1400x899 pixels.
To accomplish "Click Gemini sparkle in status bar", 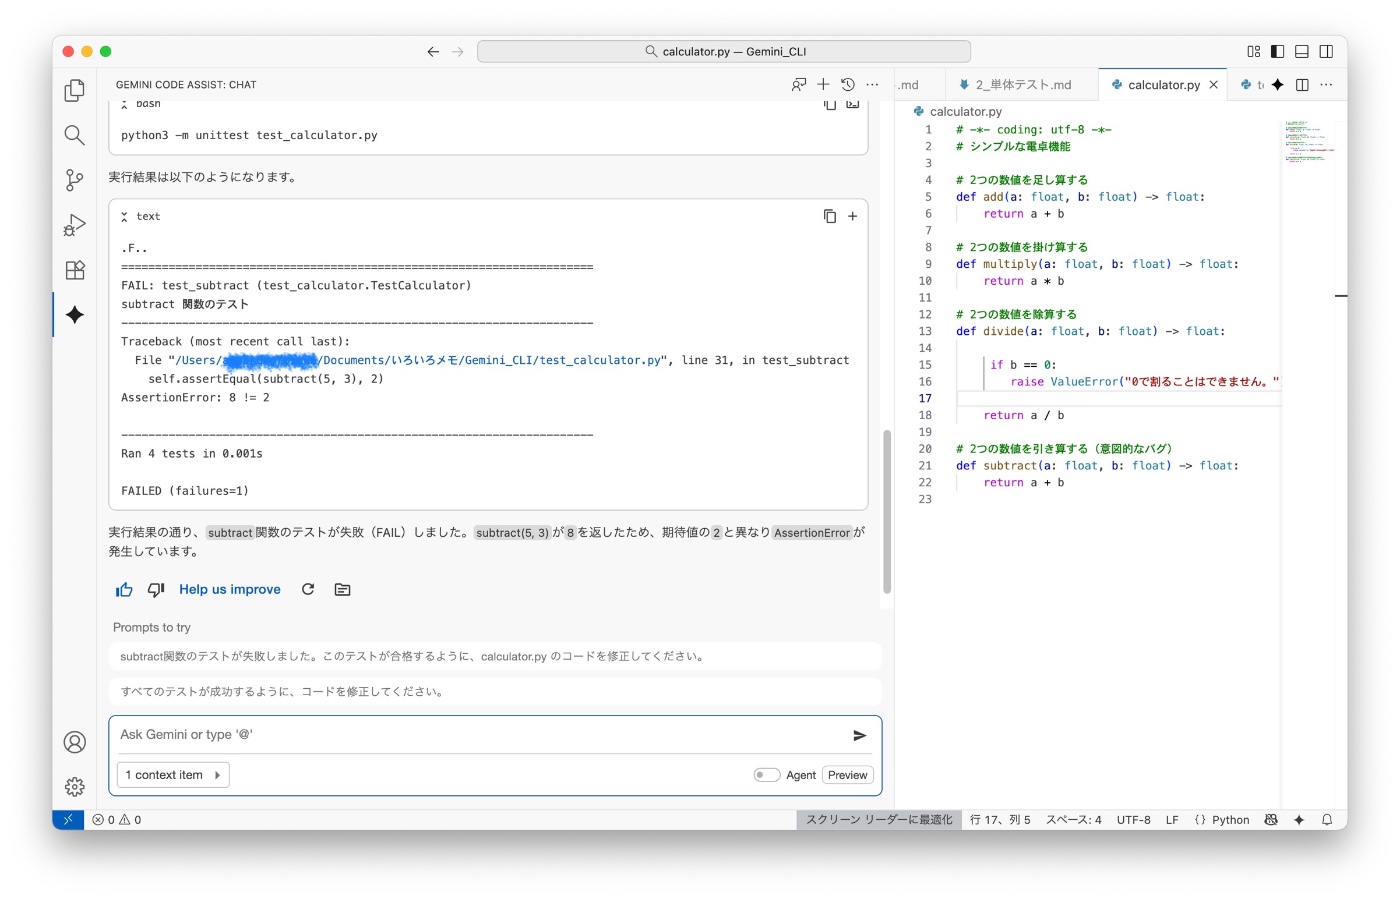I will coord(1299,820).
